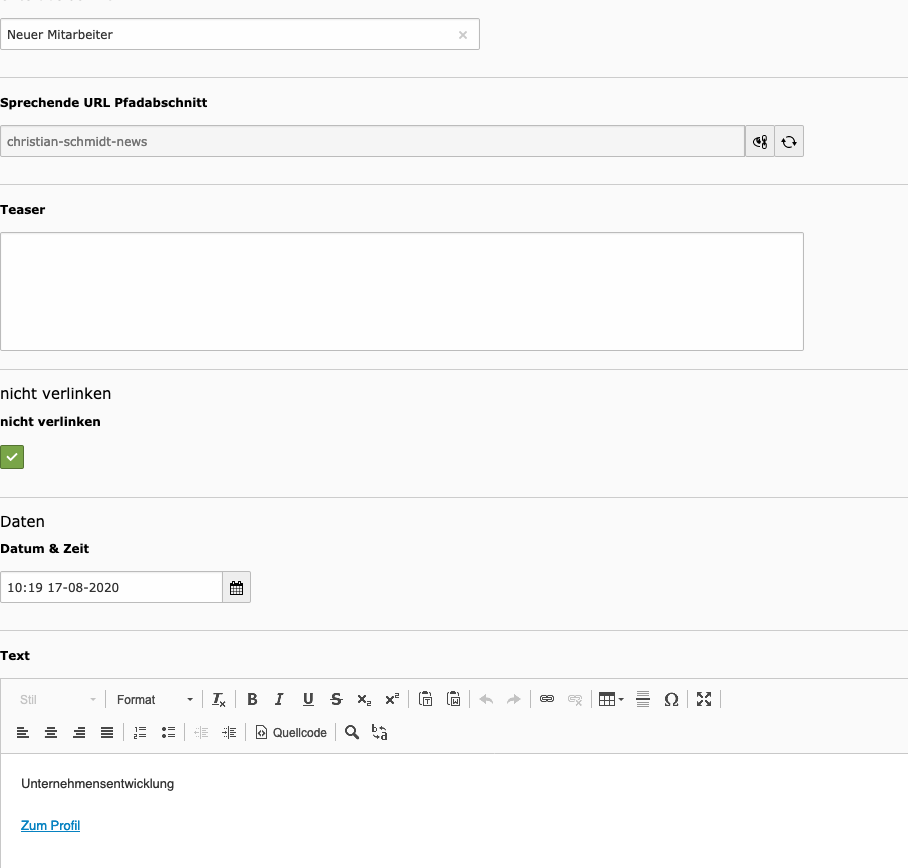This screenshot has height=868, width=908.
Task: Switch to Quellcode source view
Action: [x=292, y=733]
